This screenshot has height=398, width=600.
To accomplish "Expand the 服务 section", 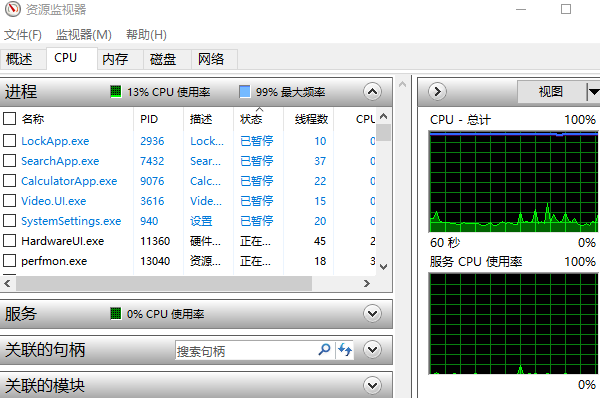I will (x=372, y=314).
